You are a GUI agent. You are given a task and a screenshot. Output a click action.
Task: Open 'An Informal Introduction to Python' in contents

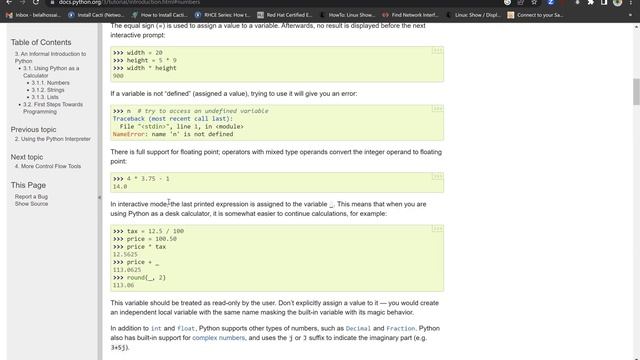coord(50,57)
